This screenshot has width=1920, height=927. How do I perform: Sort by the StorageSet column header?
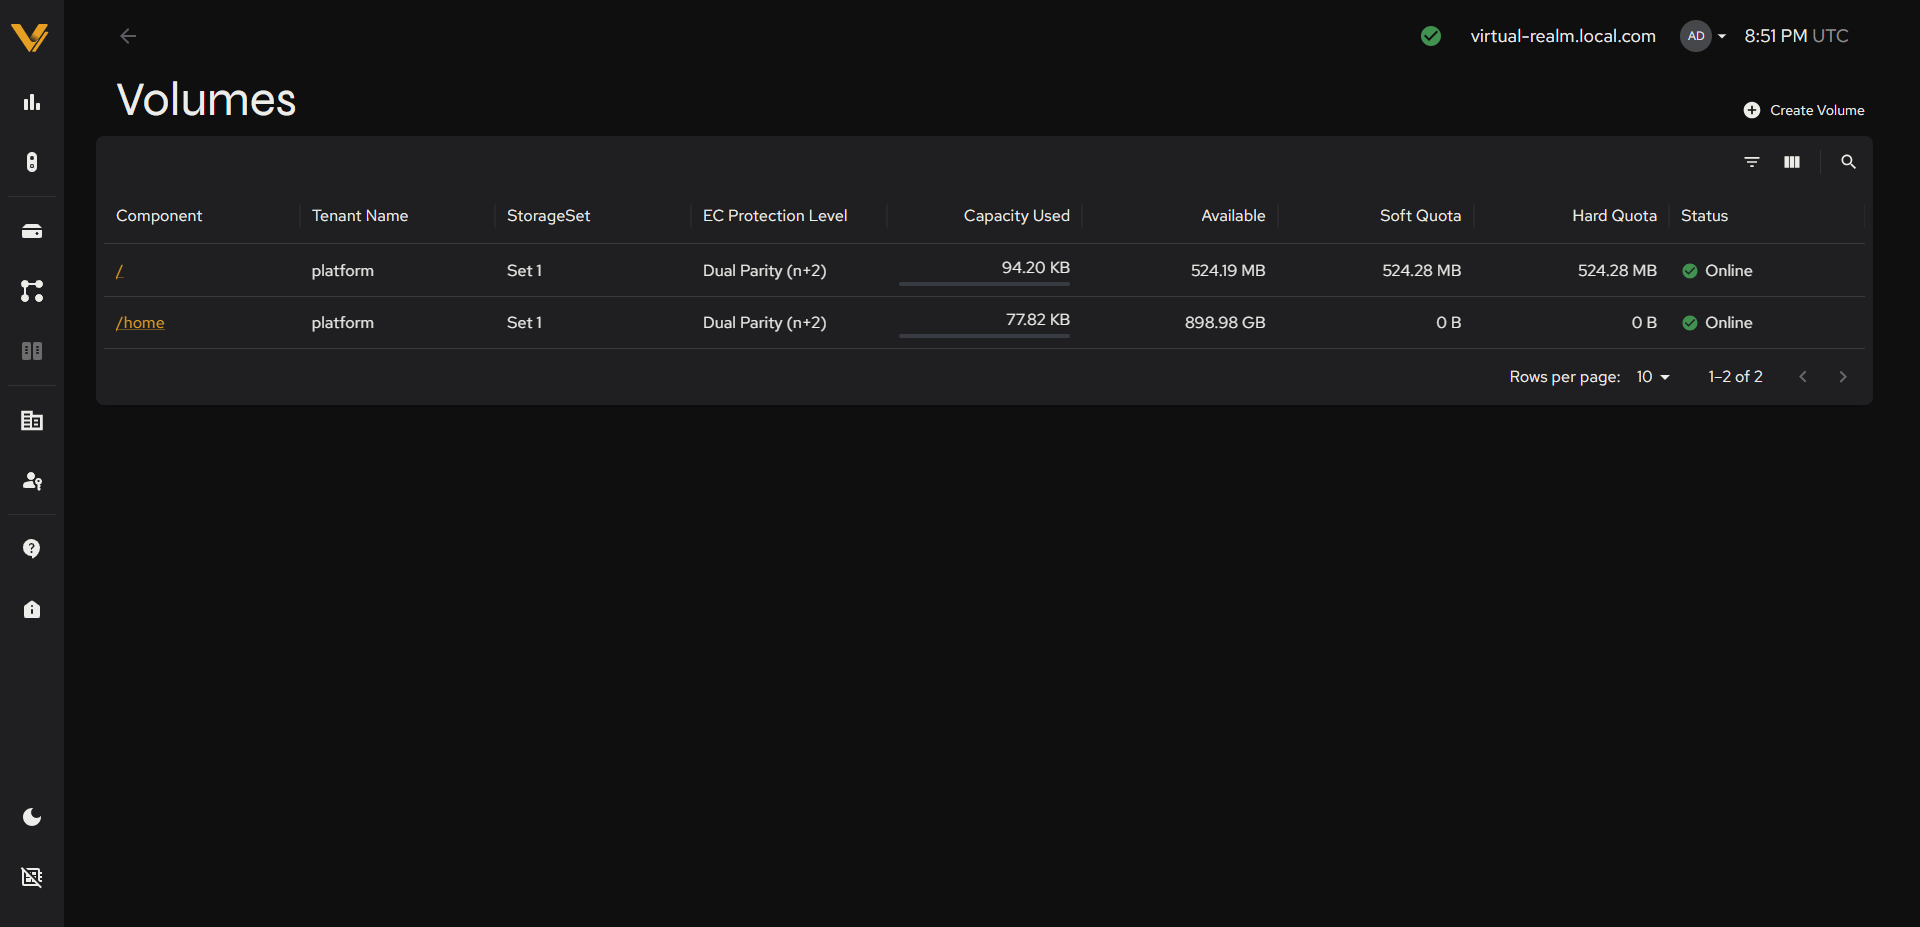[548, 216]
